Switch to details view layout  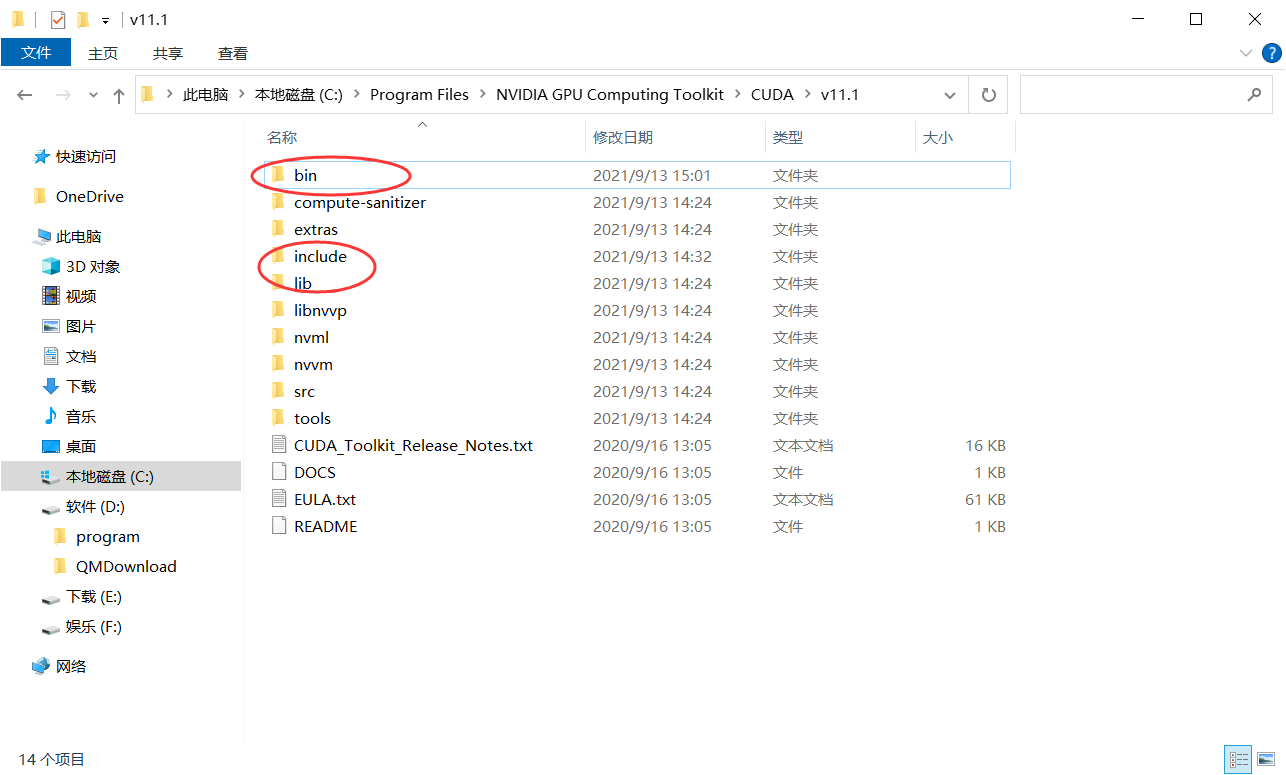click(1238, 760)
